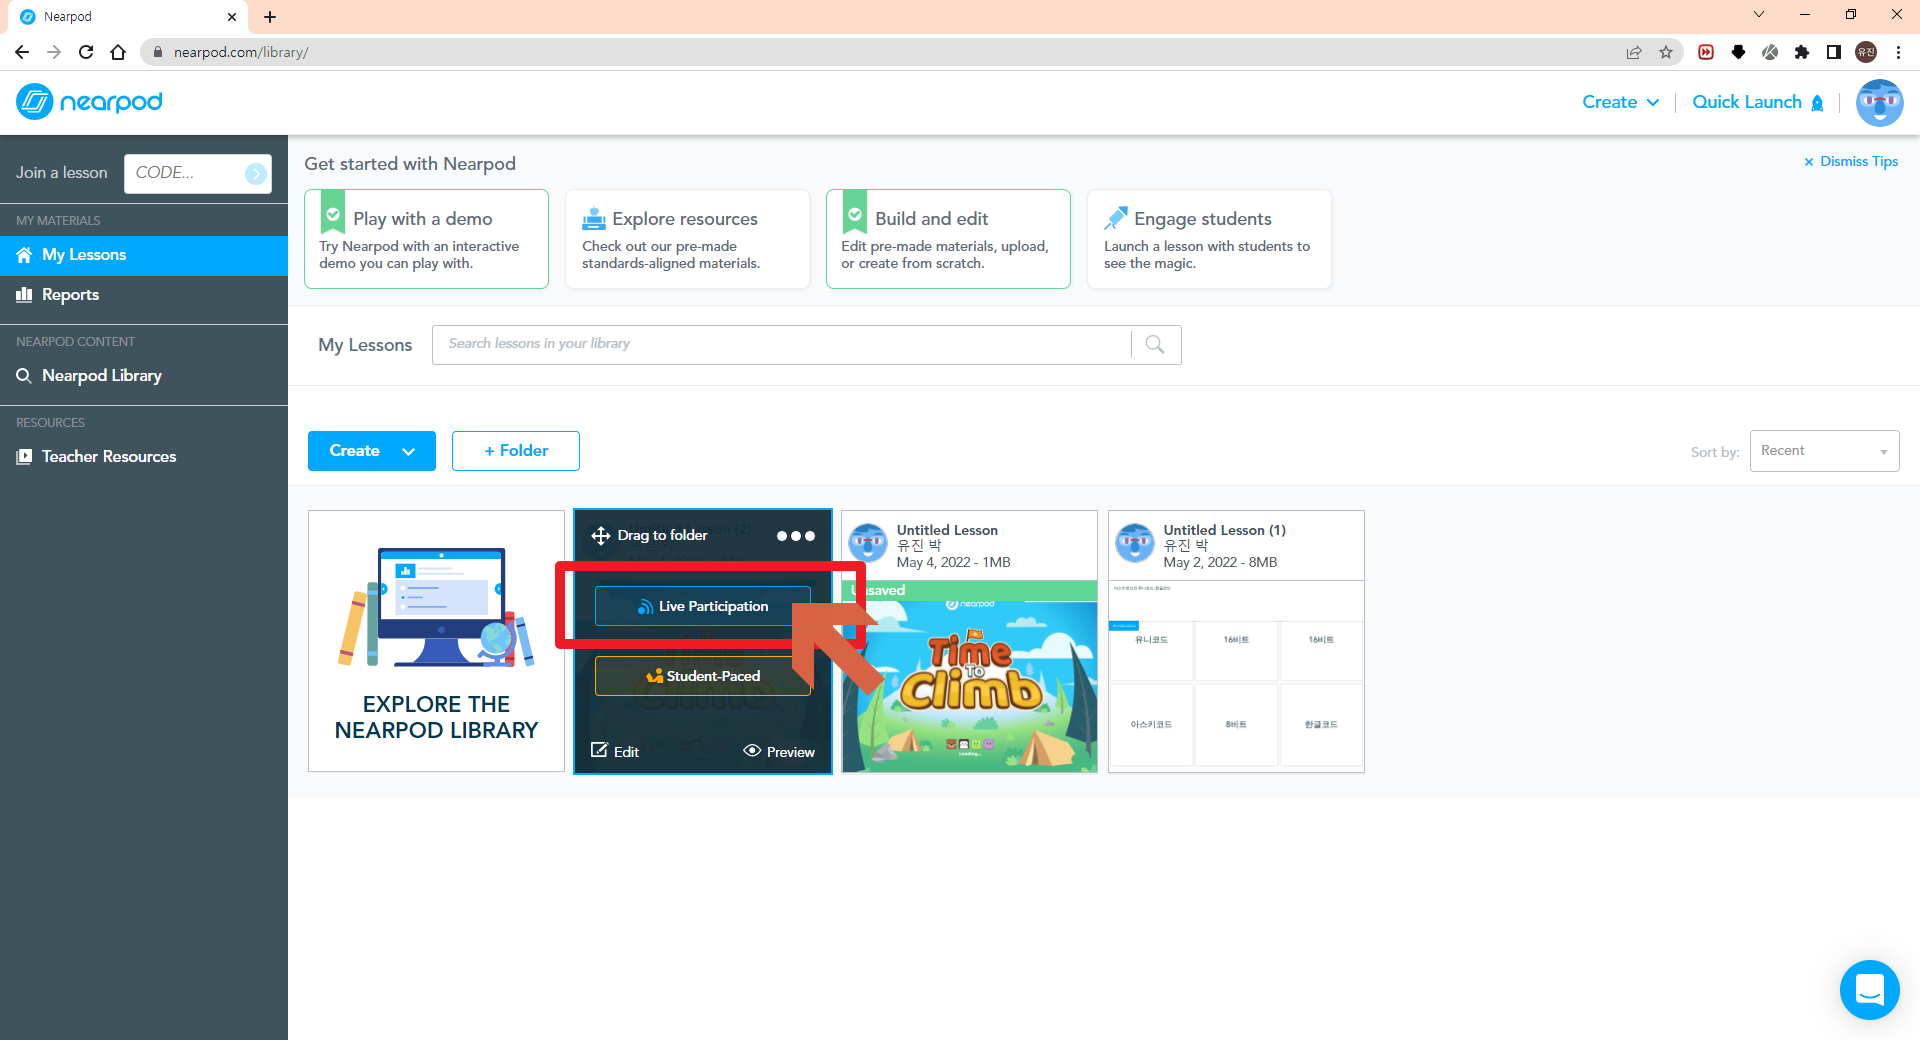Click author avatar on Untitled Lesson card
Image resolution: width=1920 pixels, height=1040 pixels.
(x=868, y=543)
